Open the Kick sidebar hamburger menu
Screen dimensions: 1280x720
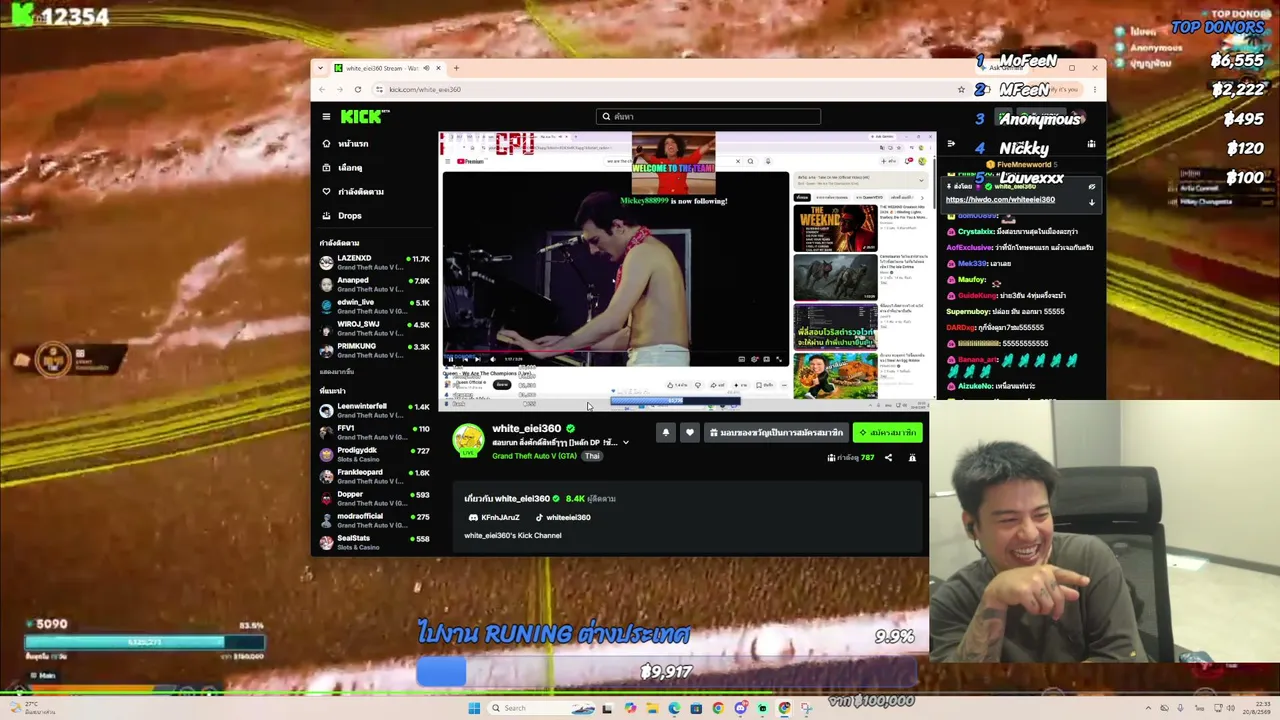(x=326, y=117)
